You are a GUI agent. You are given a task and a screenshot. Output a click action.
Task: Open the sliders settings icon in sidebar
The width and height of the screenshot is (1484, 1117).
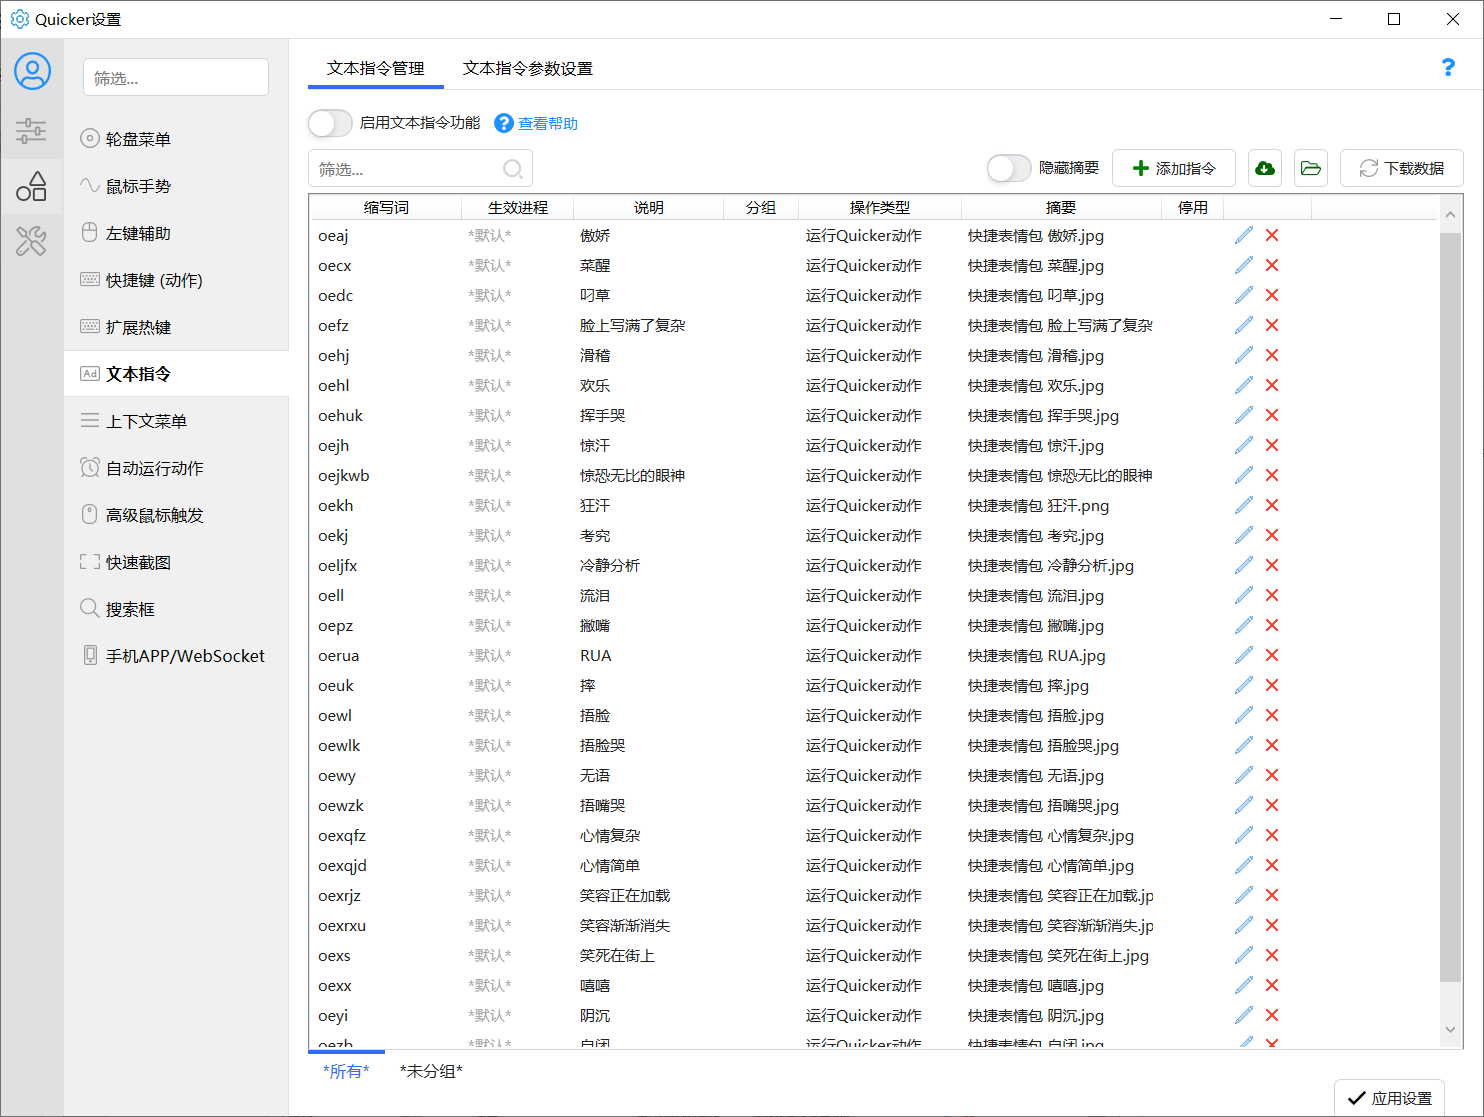tap(32, 130)
